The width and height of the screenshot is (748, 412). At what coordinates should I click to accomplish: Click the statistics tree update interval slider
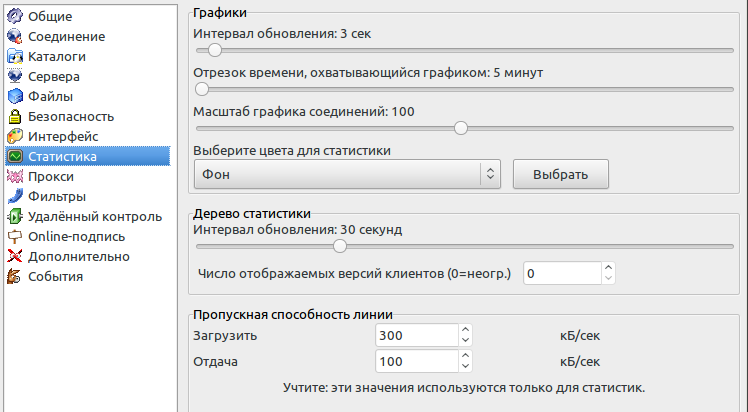465,247
